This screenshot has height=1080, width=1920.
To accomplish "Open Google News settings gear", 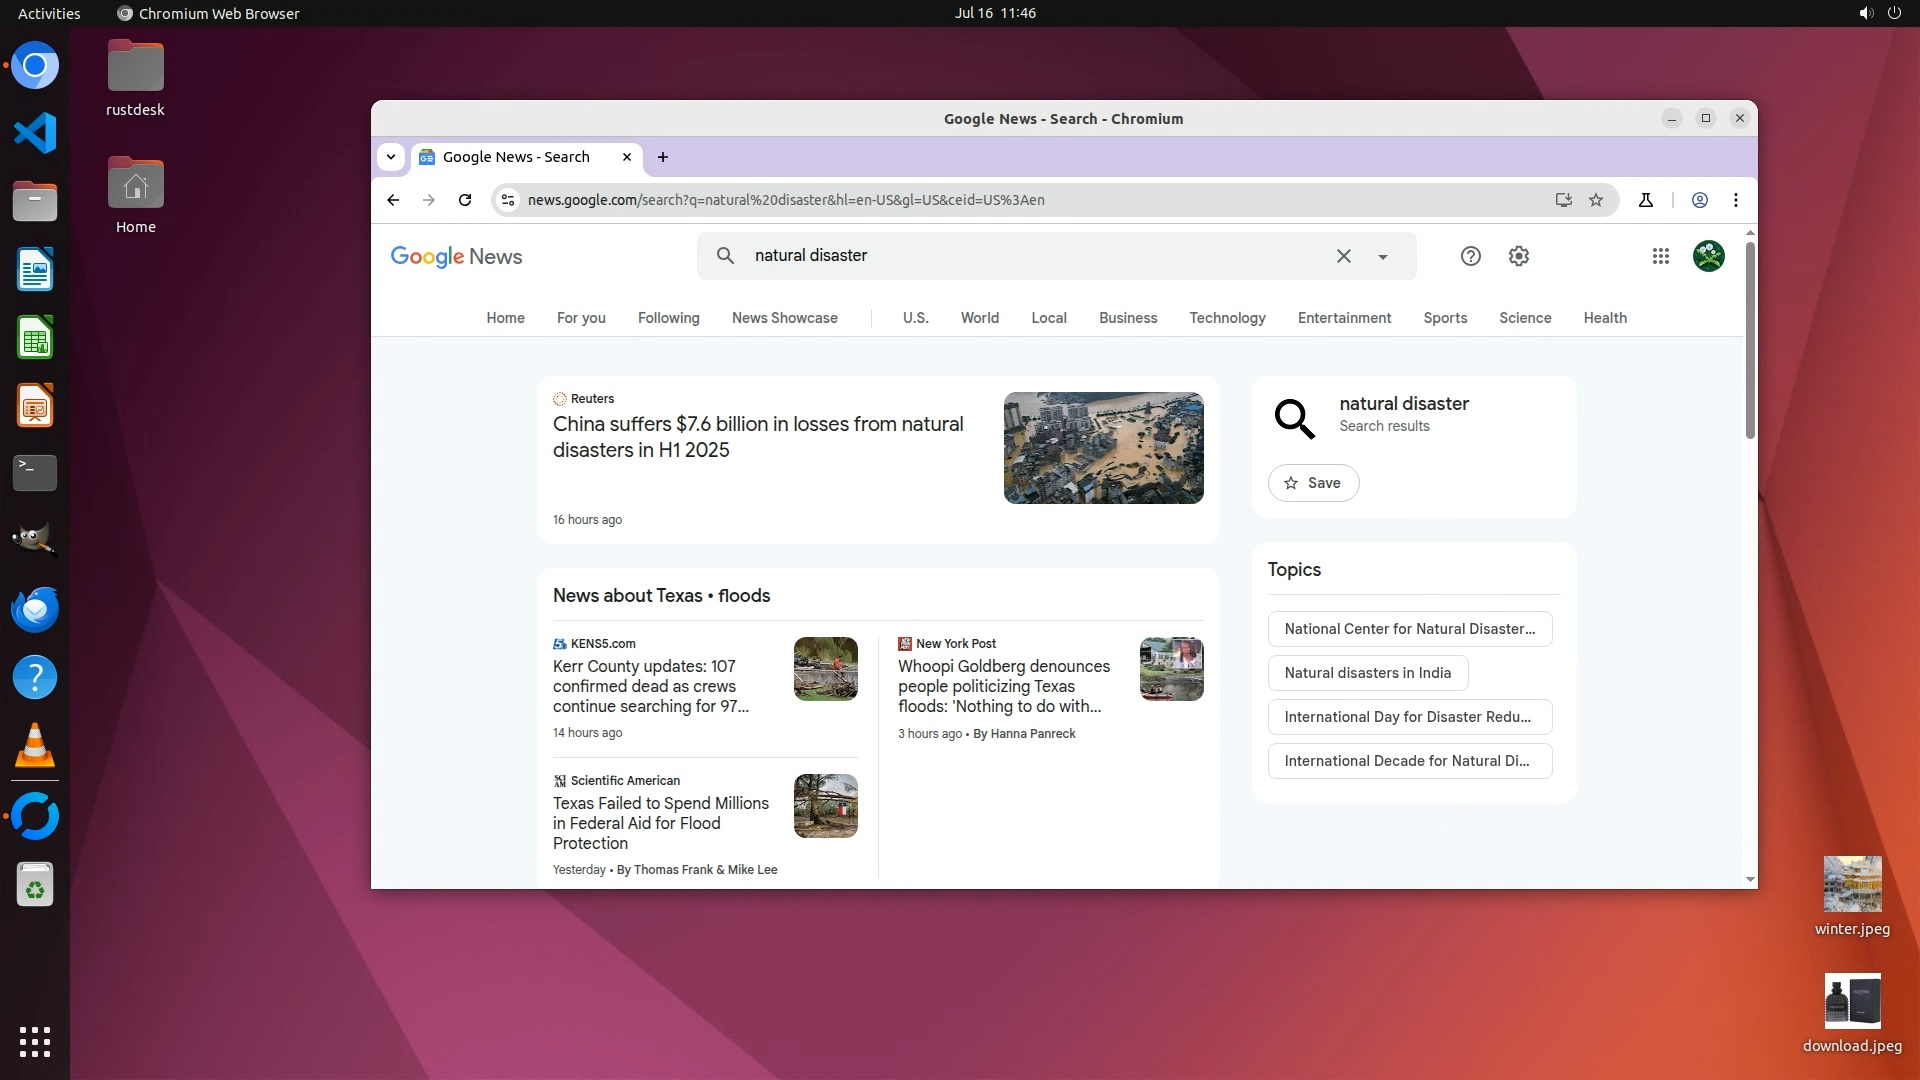I will (1518, 256).
